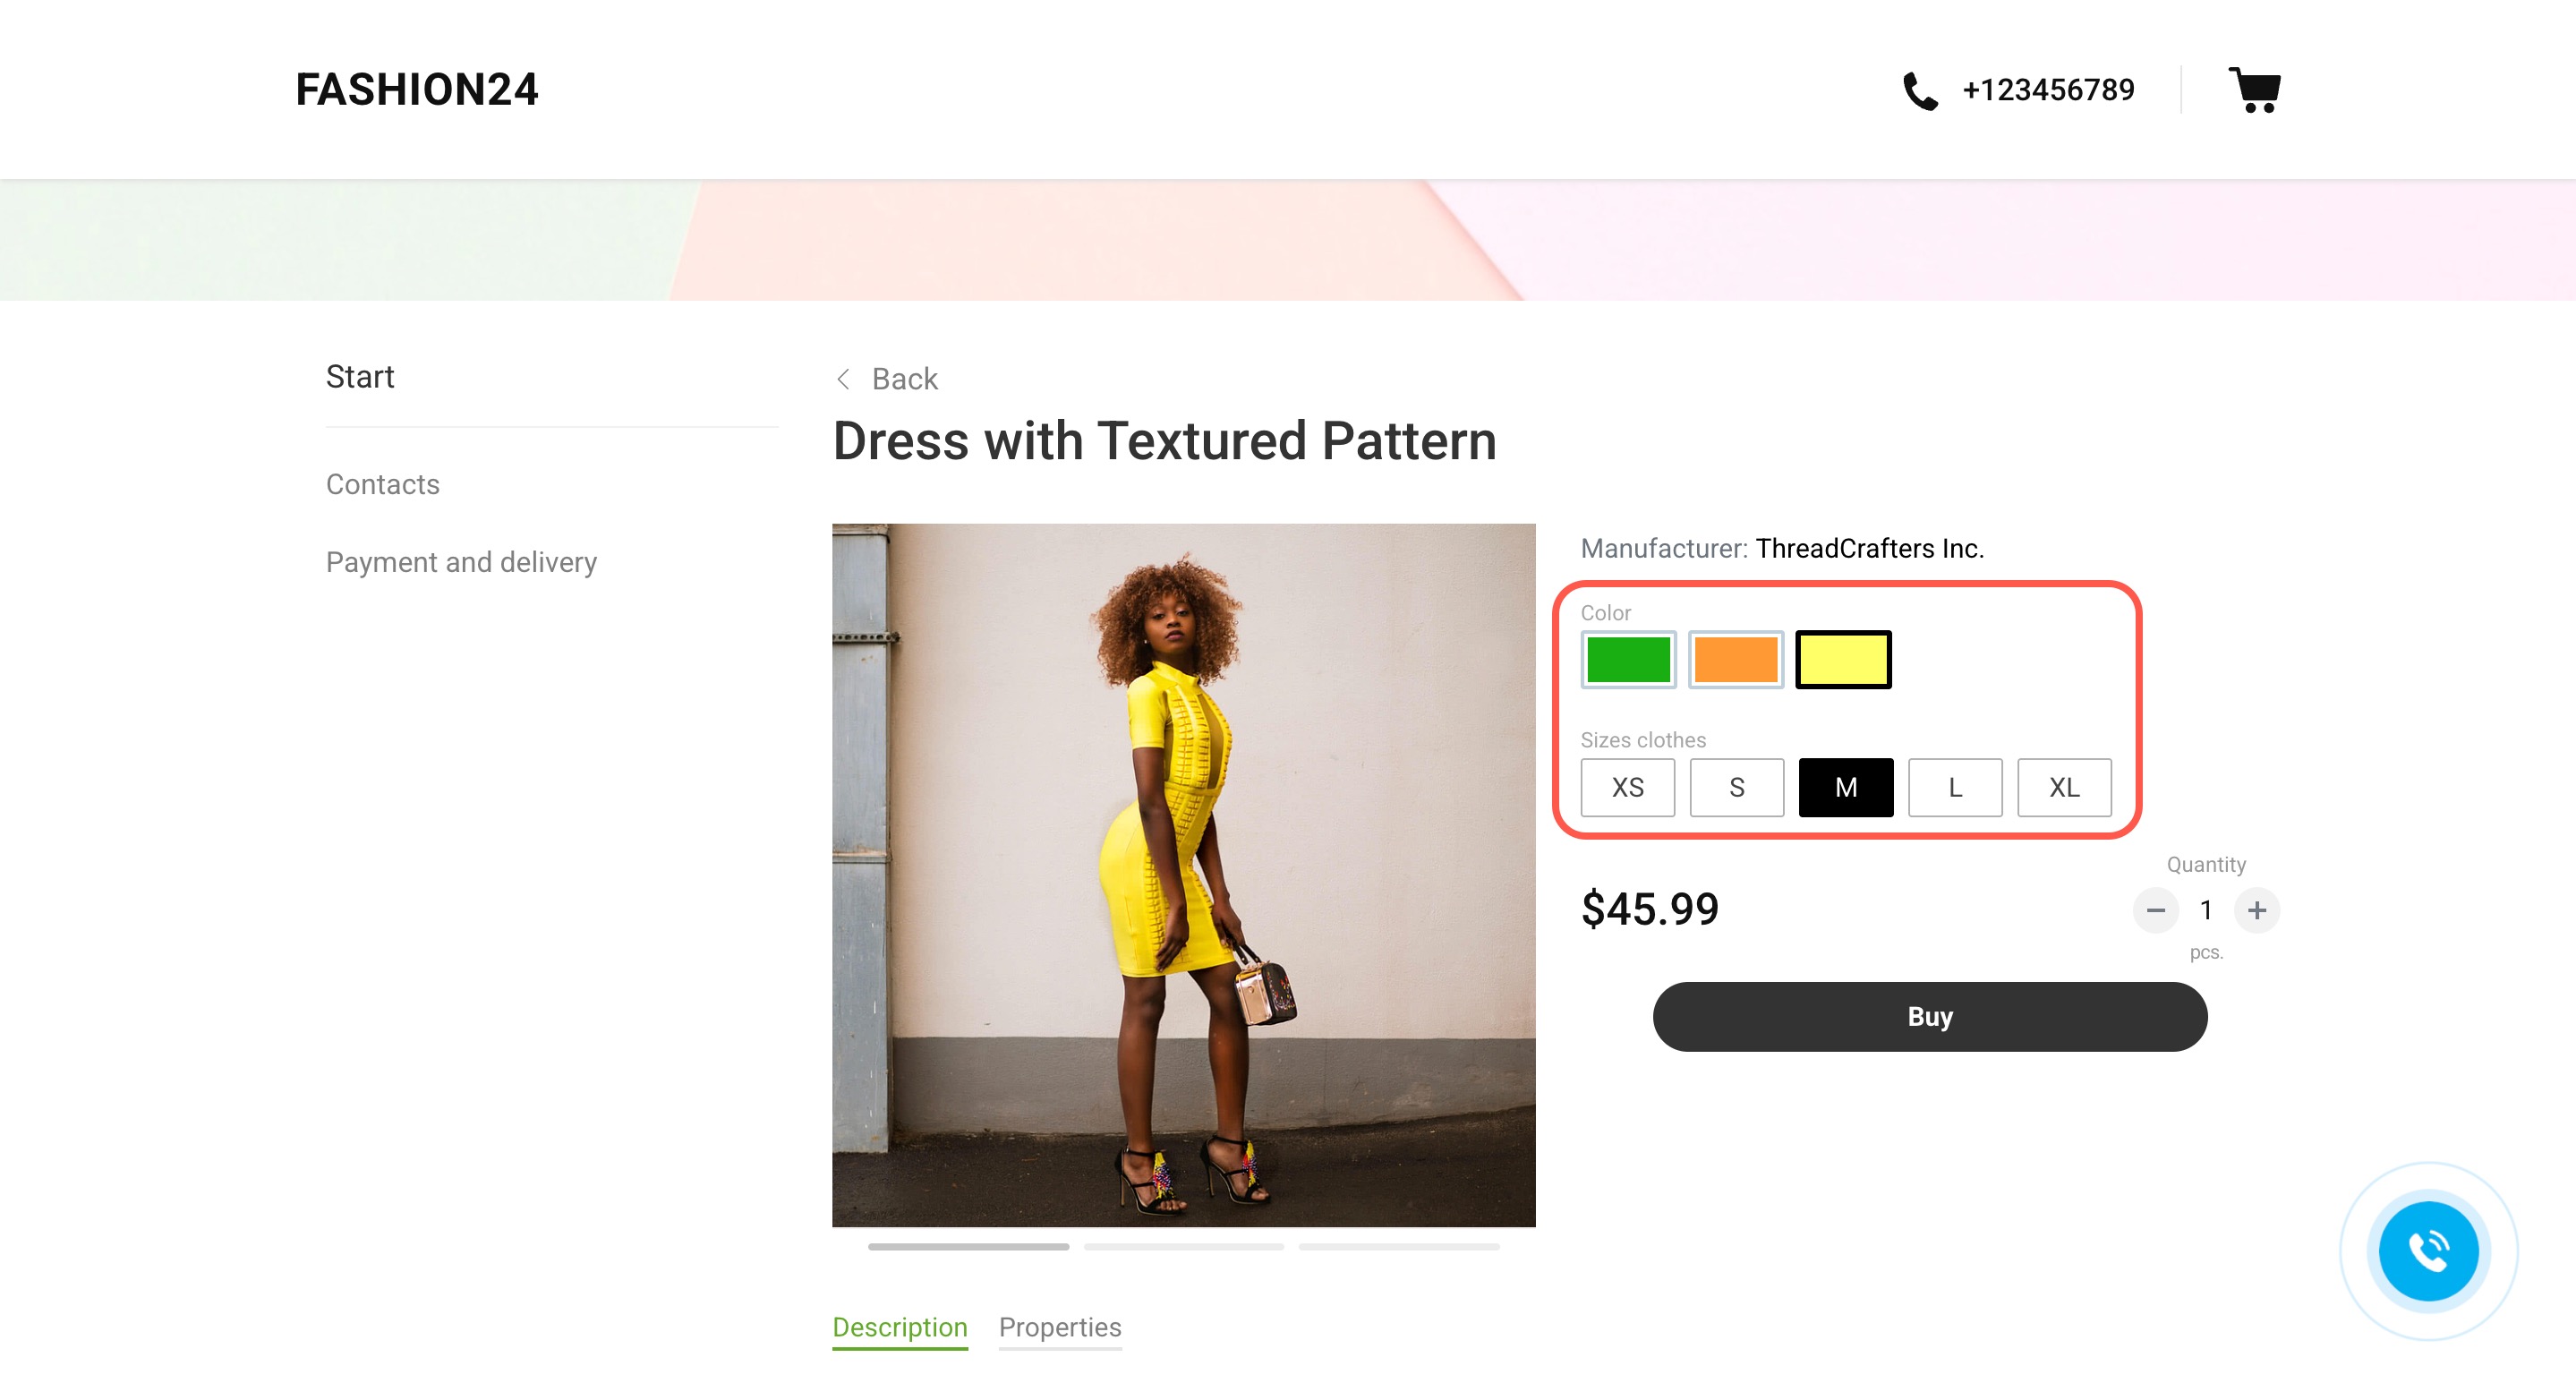
Task: Increase quantity with the plus button
Action: point(2256,910)
